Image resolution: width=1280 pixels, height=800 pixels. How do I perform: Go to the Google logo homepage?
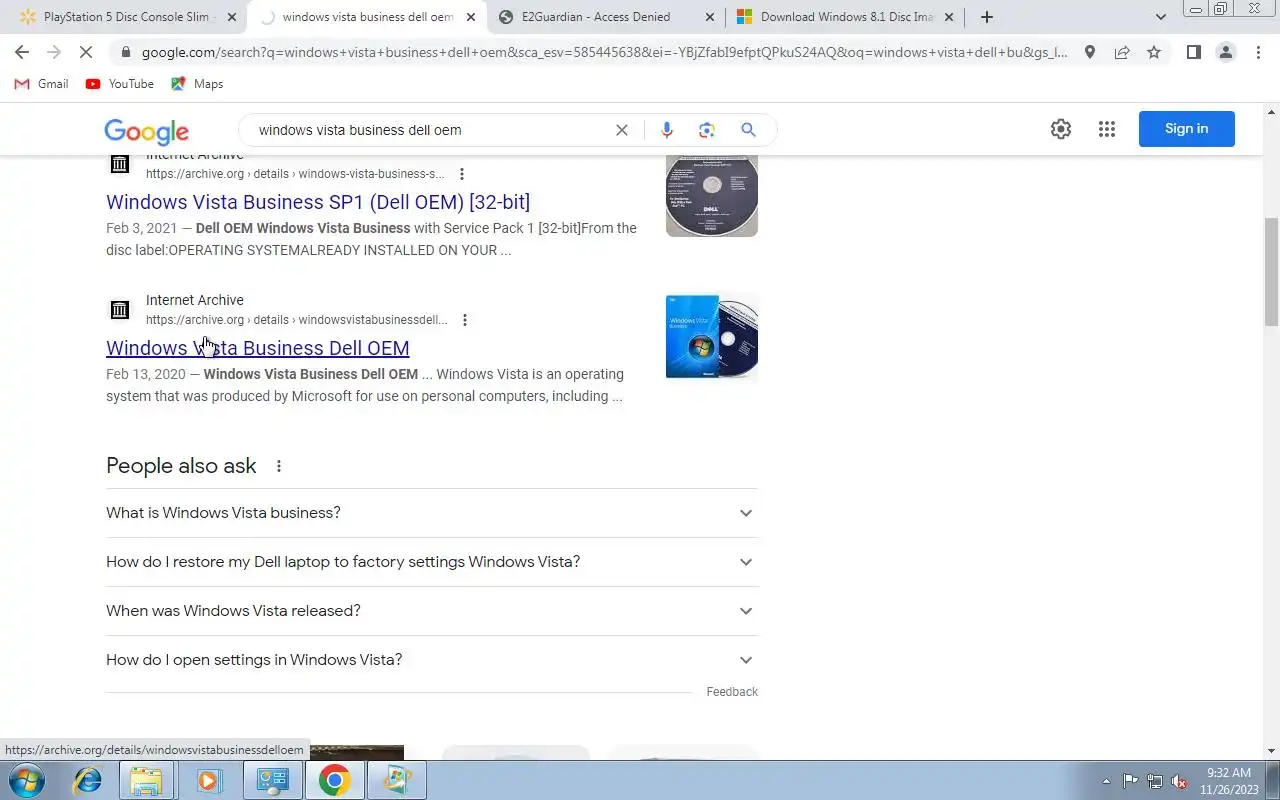point(146,131)
